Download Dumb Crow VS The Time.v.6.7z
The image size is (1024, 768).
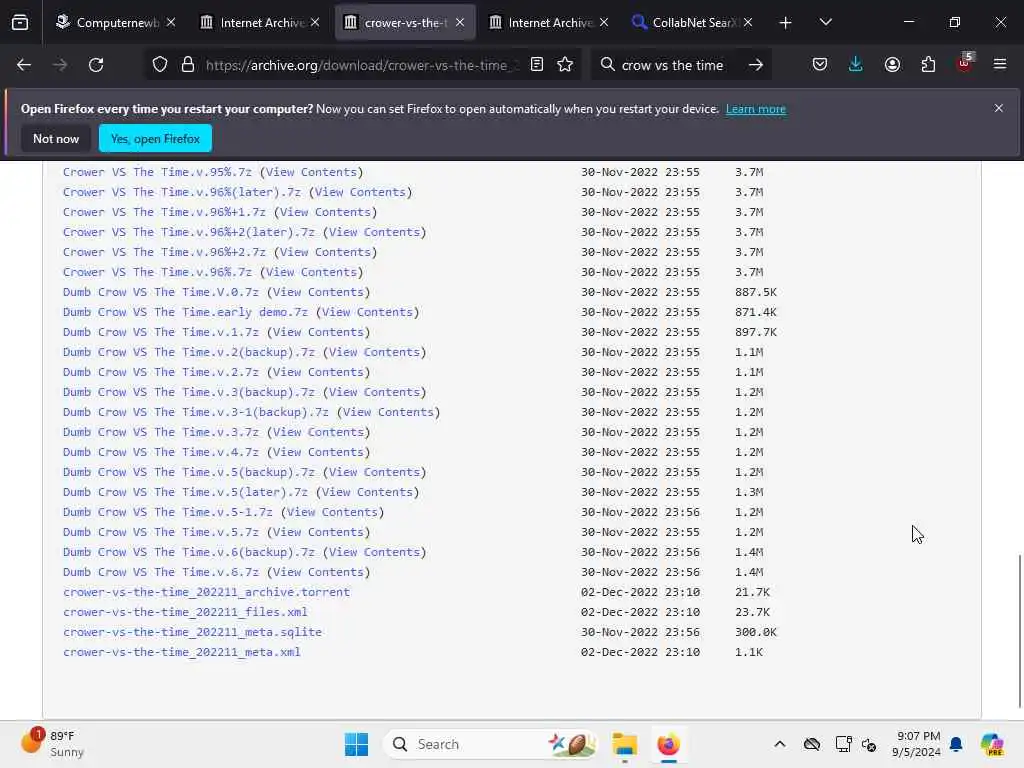point(161,572)
